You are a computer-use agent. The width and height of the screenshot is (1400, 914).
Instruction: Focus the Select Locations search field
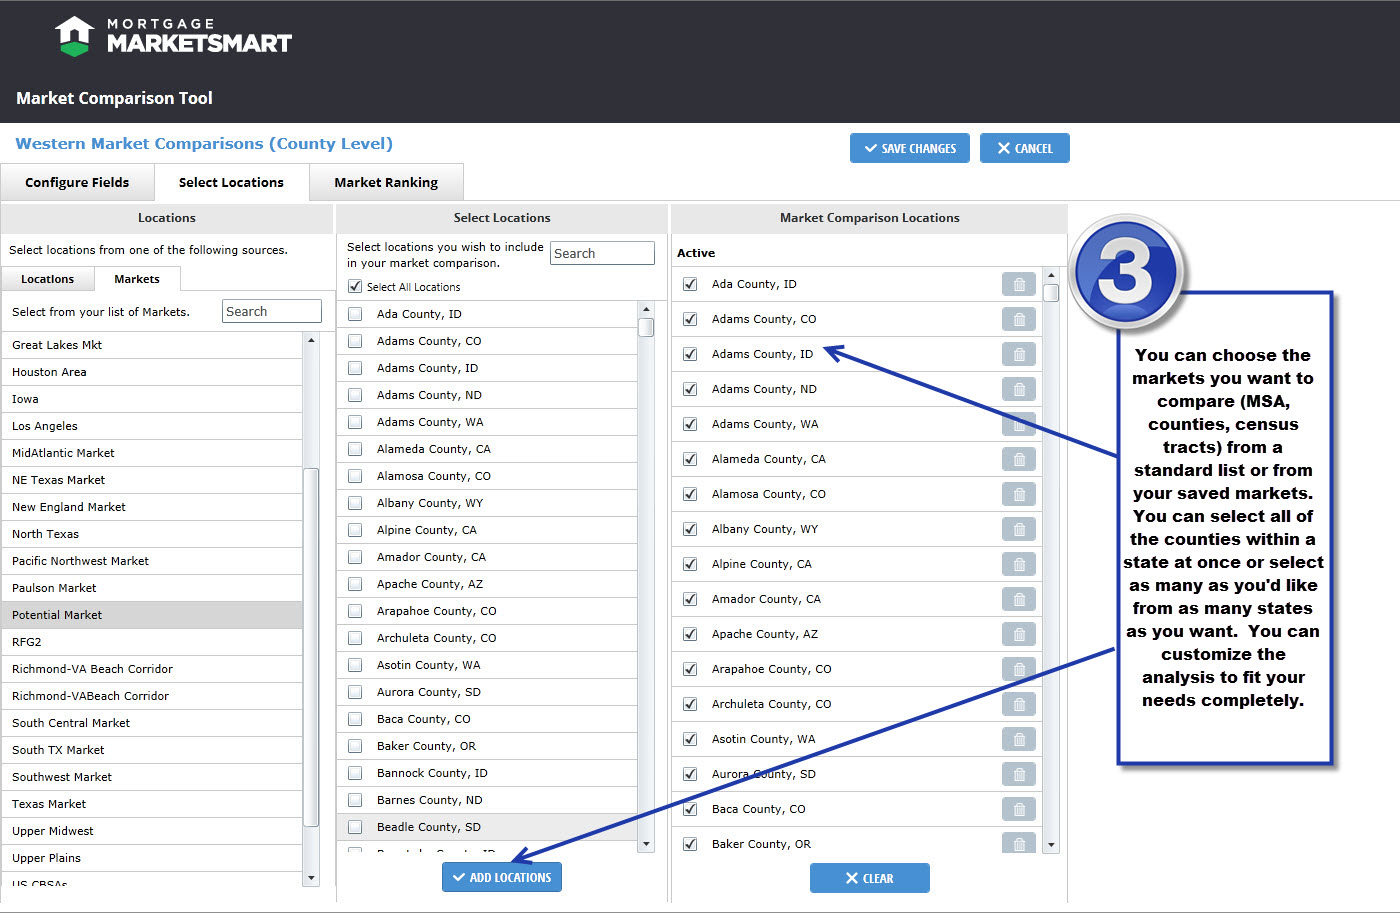(x=602, y=253)
